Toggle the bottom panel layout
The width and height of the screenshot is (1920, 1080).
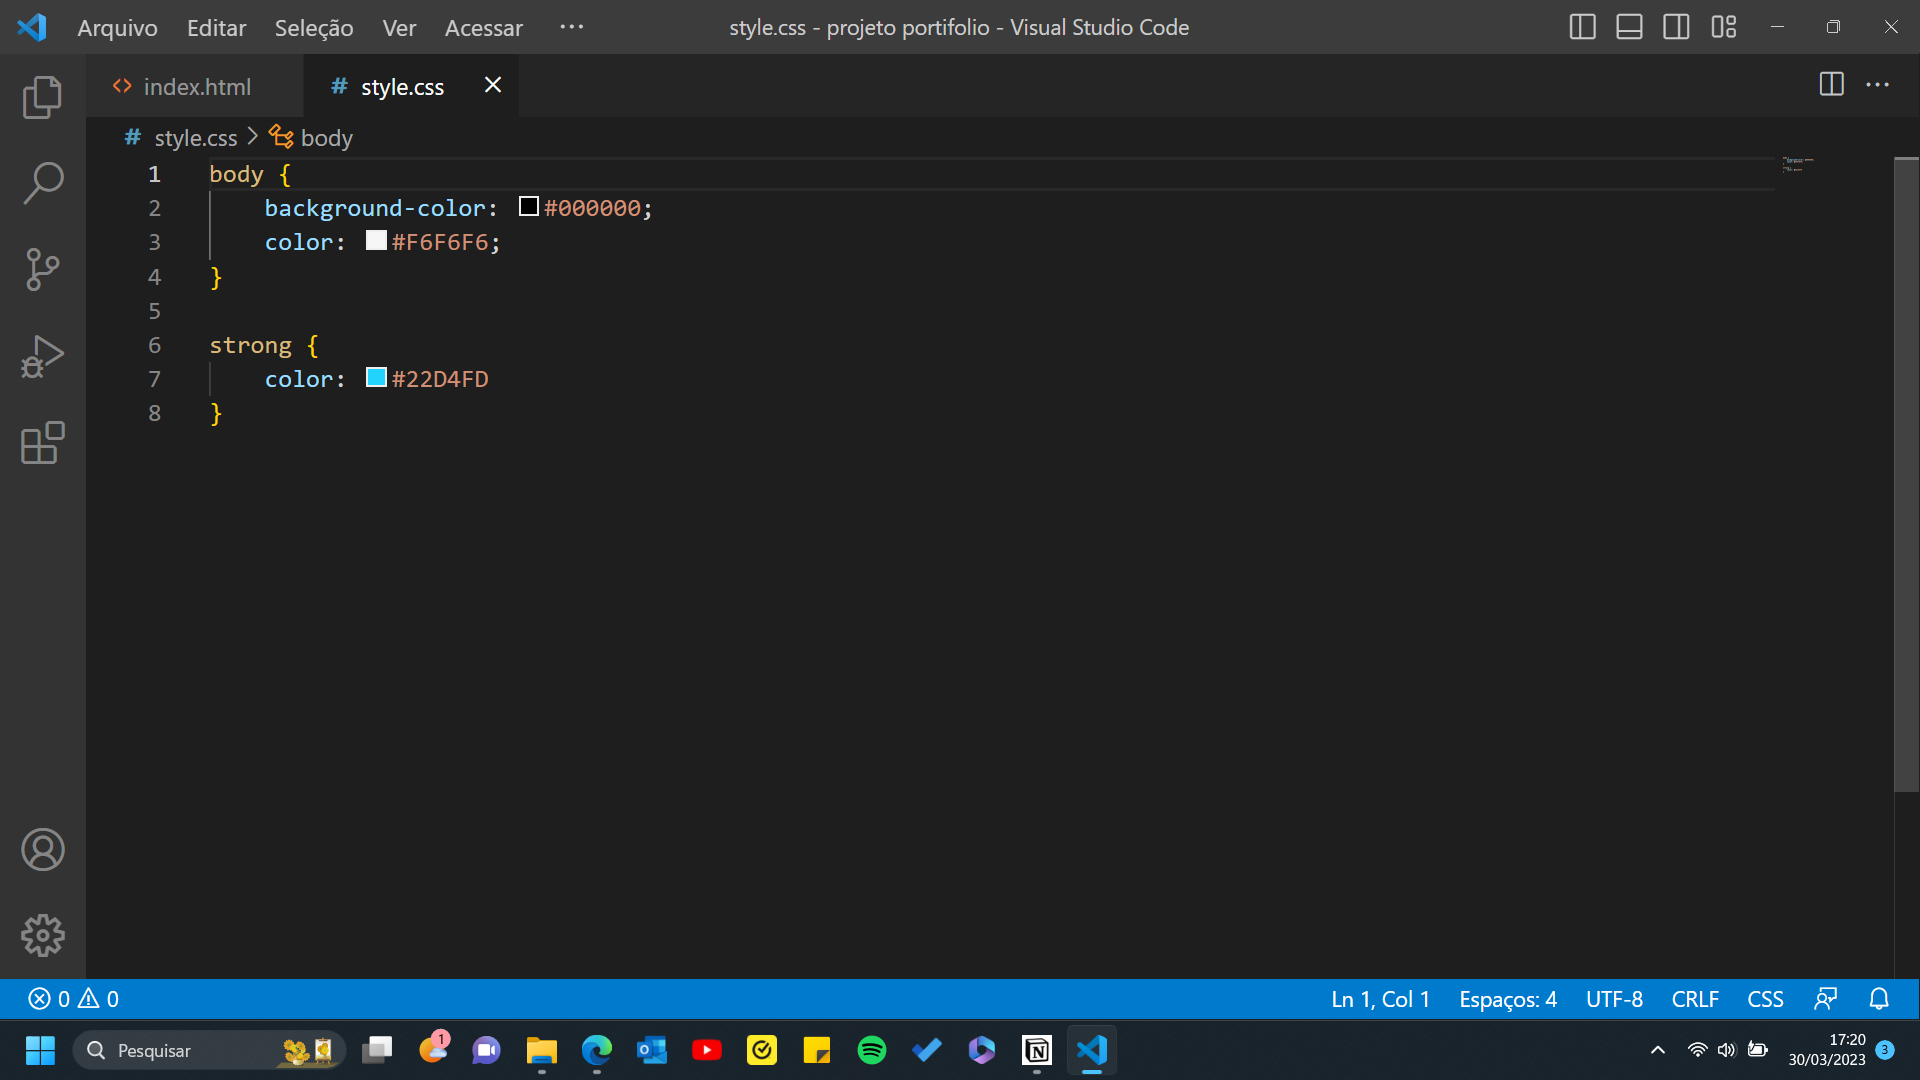pos(1629,27)
